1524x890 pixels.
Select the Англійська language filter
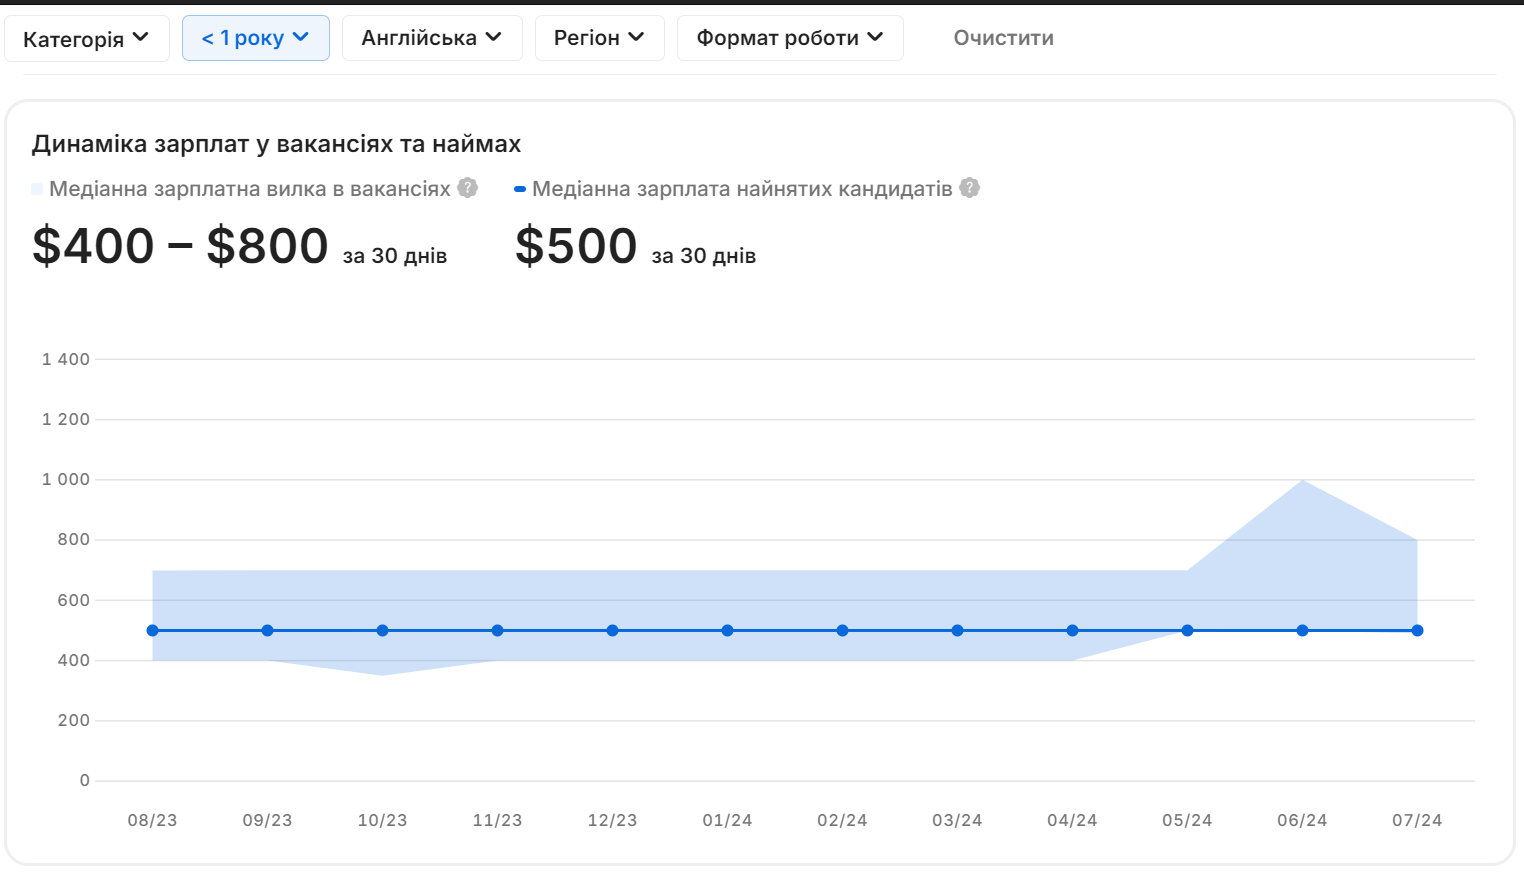click(432, 37)
